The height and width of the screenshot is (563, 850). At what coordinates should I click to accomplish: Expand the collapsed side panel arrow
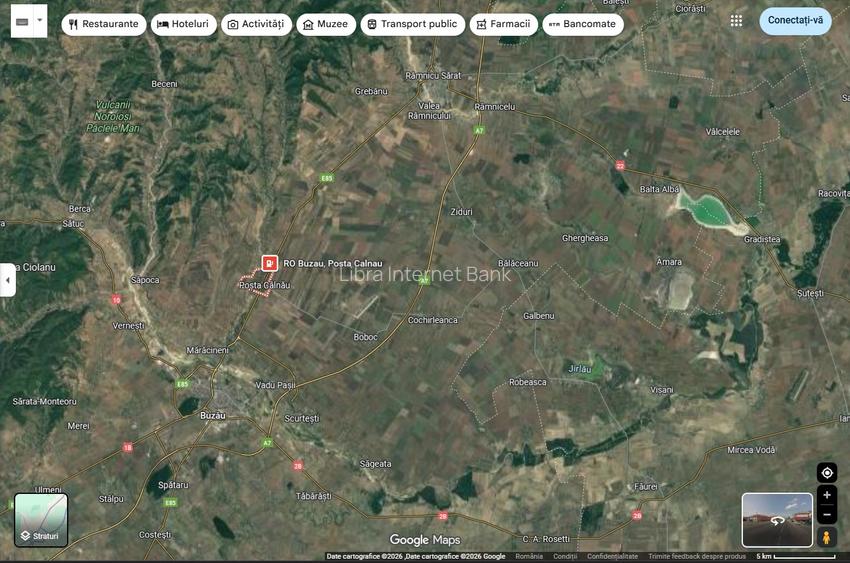click(8, 280)
